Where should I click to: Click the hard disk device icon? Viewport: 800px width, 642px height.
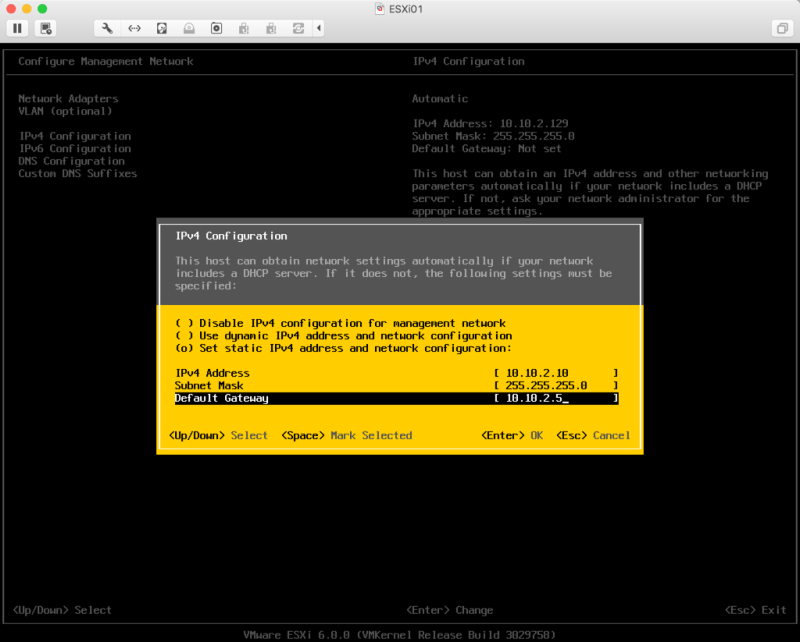pyautogui.click(x=161, y=28)
